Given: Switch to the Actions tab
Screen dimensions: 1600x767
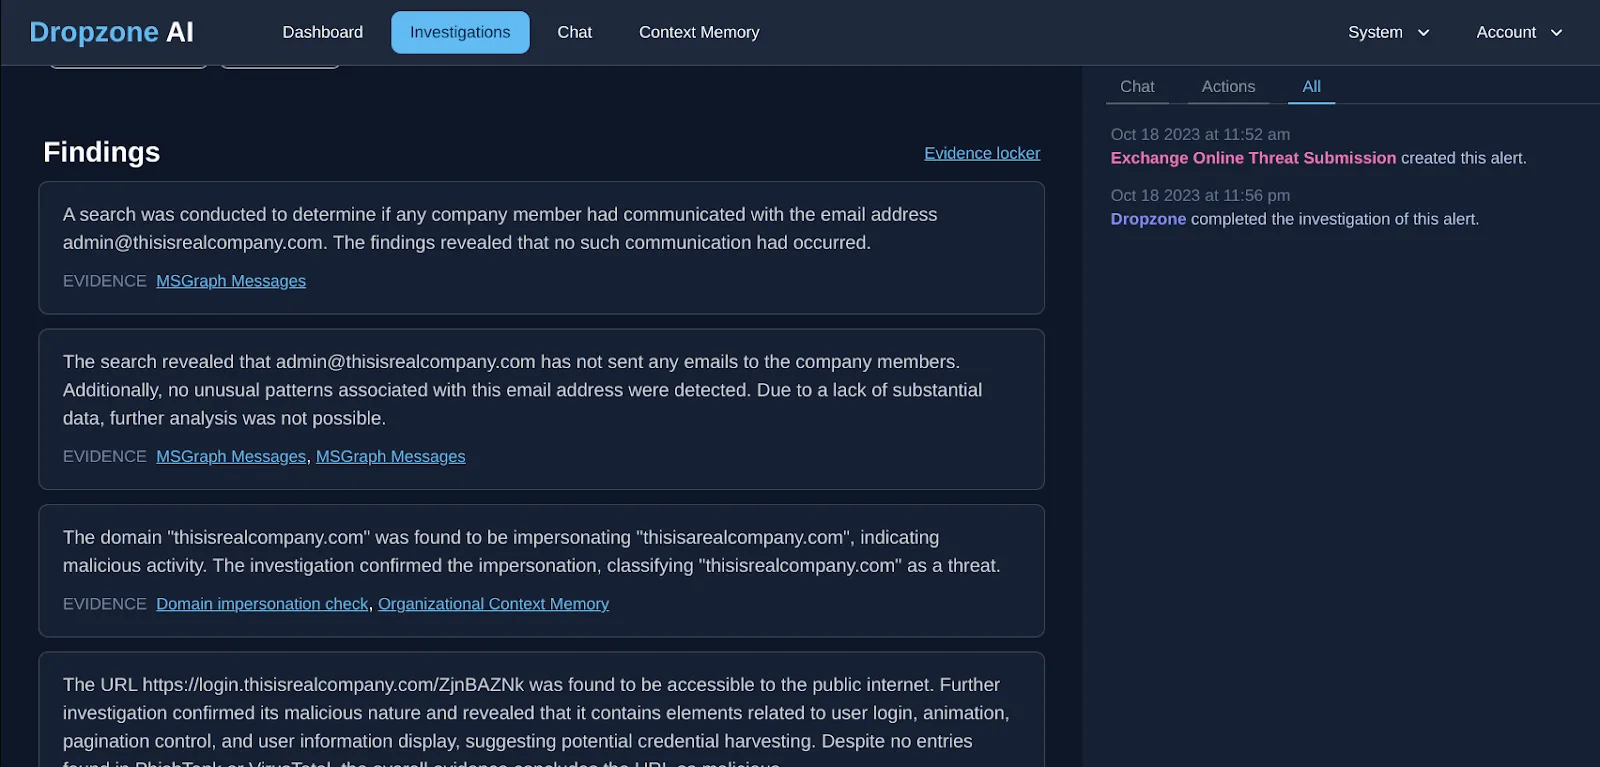Looking at the screenshot, I should coord(1228,86).
